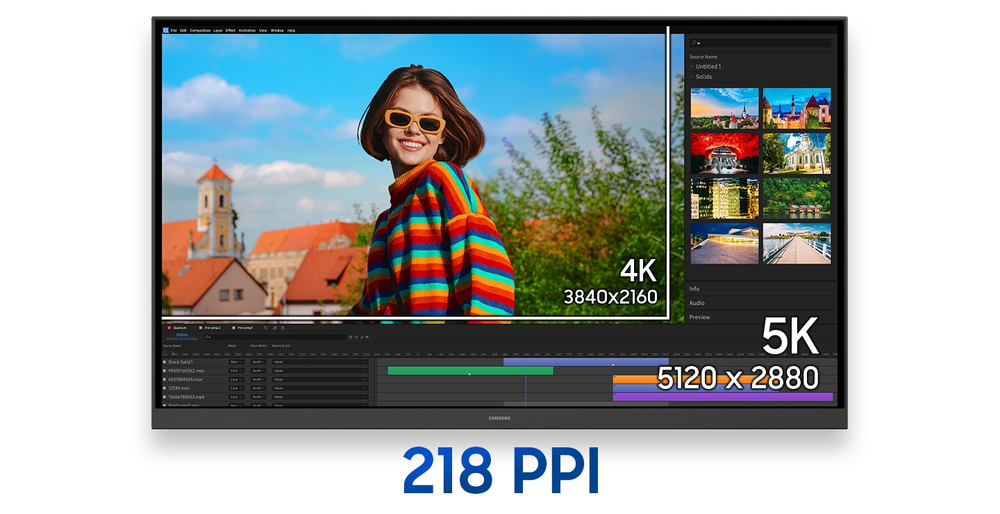The width and height of the screenshot is (1000, 514).
Task: Open Track Matte dropdown for 6507484065.mov
Action: pos(258,379)
